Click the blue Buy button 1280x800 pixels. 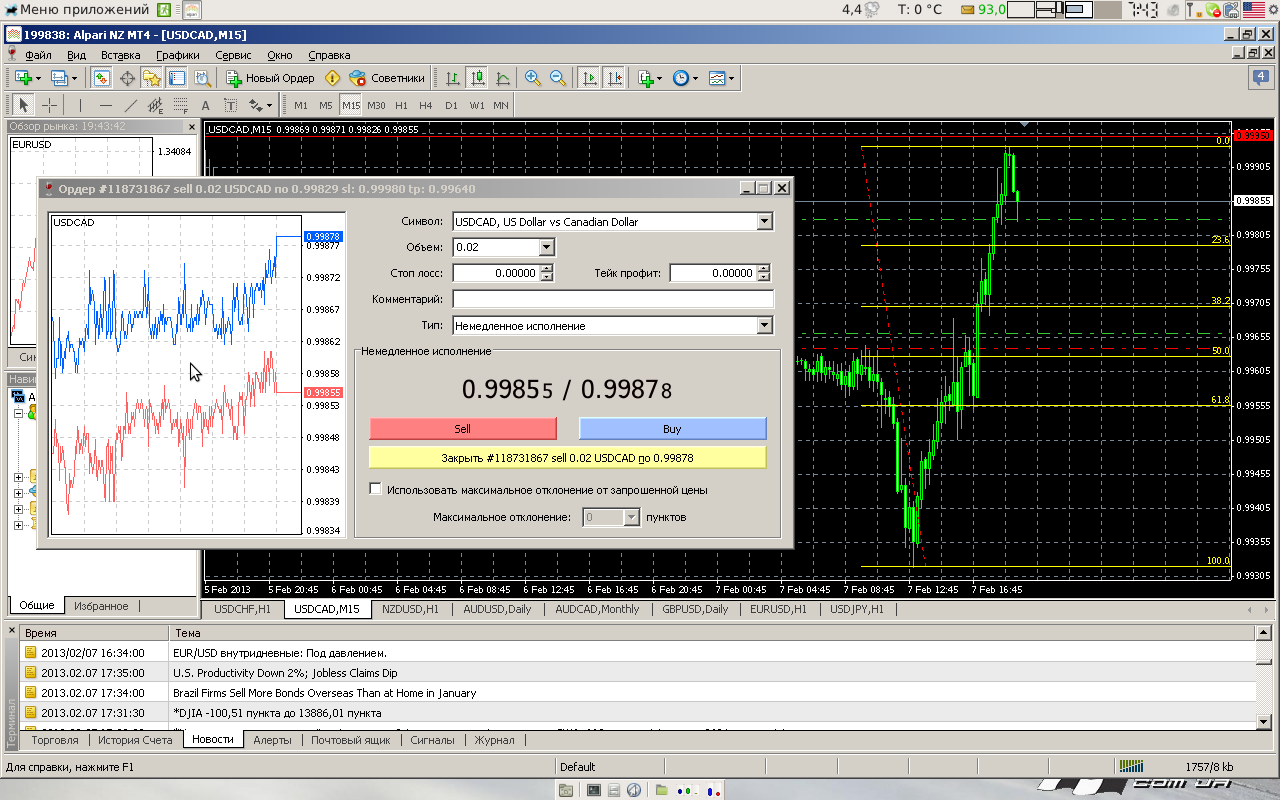672,428
